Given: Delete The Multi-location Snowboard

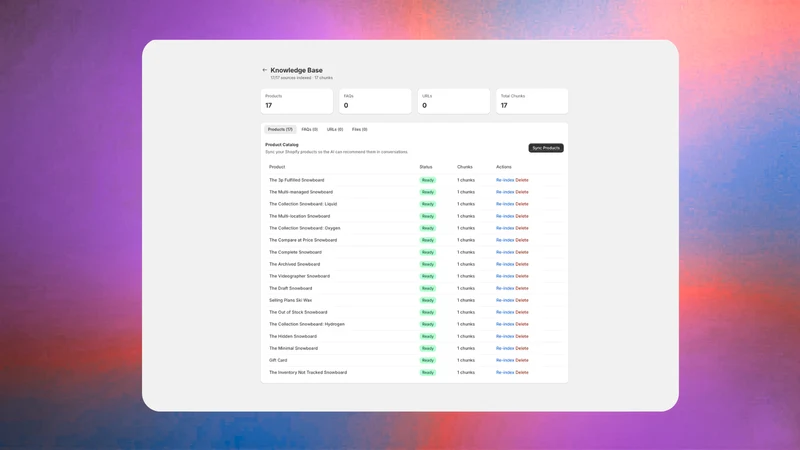Looking at the screenshot, I should click(522, 216).
